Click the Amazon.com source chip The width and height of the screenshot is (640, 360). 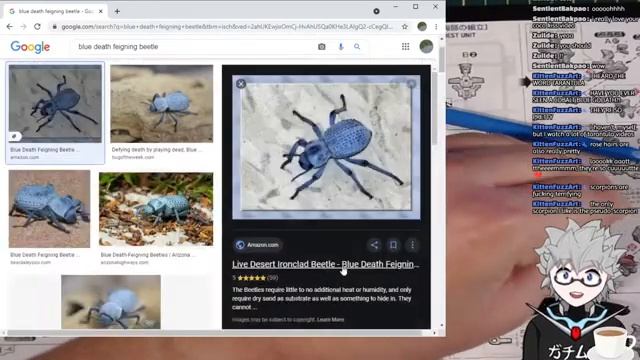pos(258,245)
